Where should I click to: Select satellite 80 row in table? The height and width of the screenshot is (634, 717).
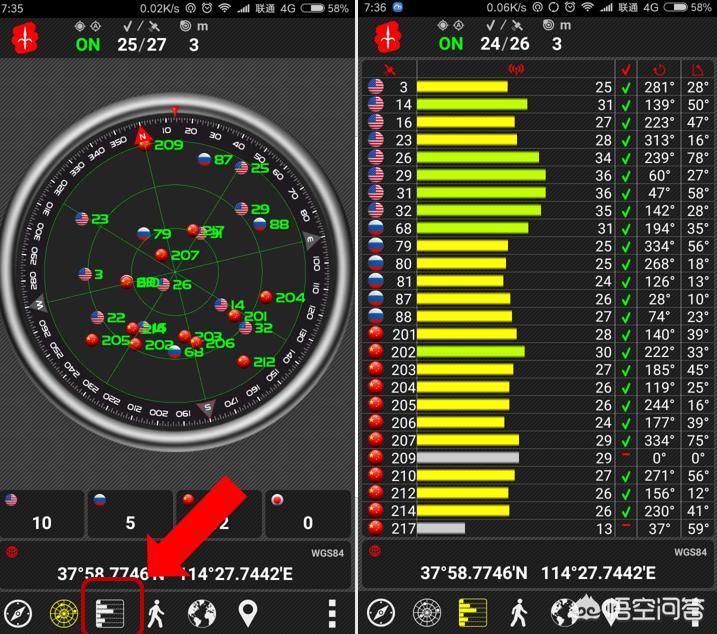[538, 264]
